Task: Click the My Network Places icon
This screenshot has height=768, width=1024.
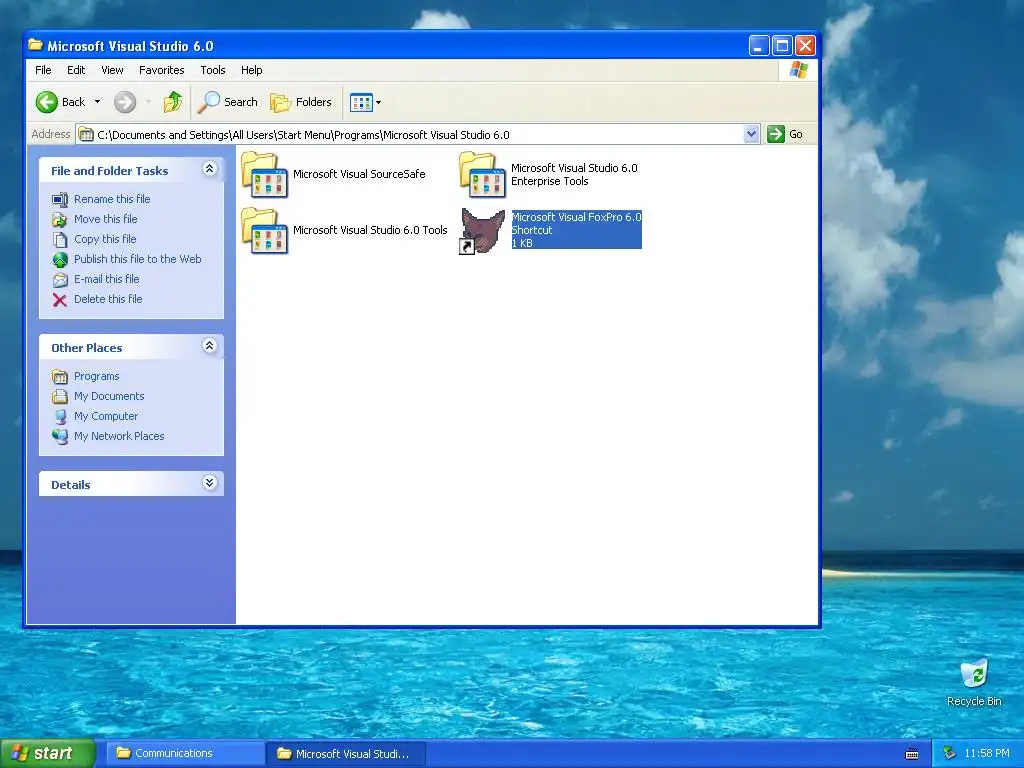Action: 60,436
